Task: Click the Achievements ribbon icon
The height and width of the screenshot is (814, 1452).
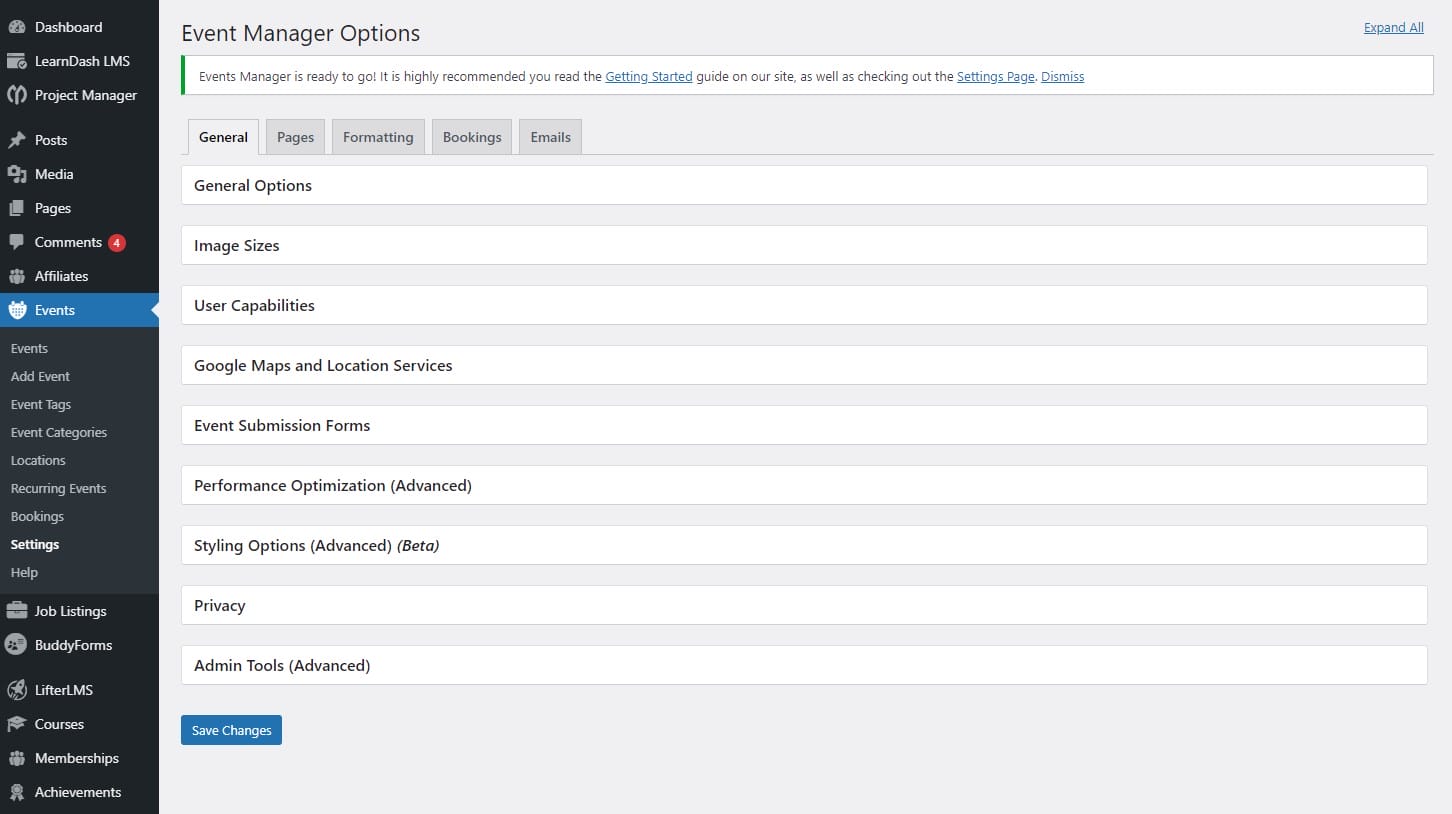Action: click(x=17, y=792)
